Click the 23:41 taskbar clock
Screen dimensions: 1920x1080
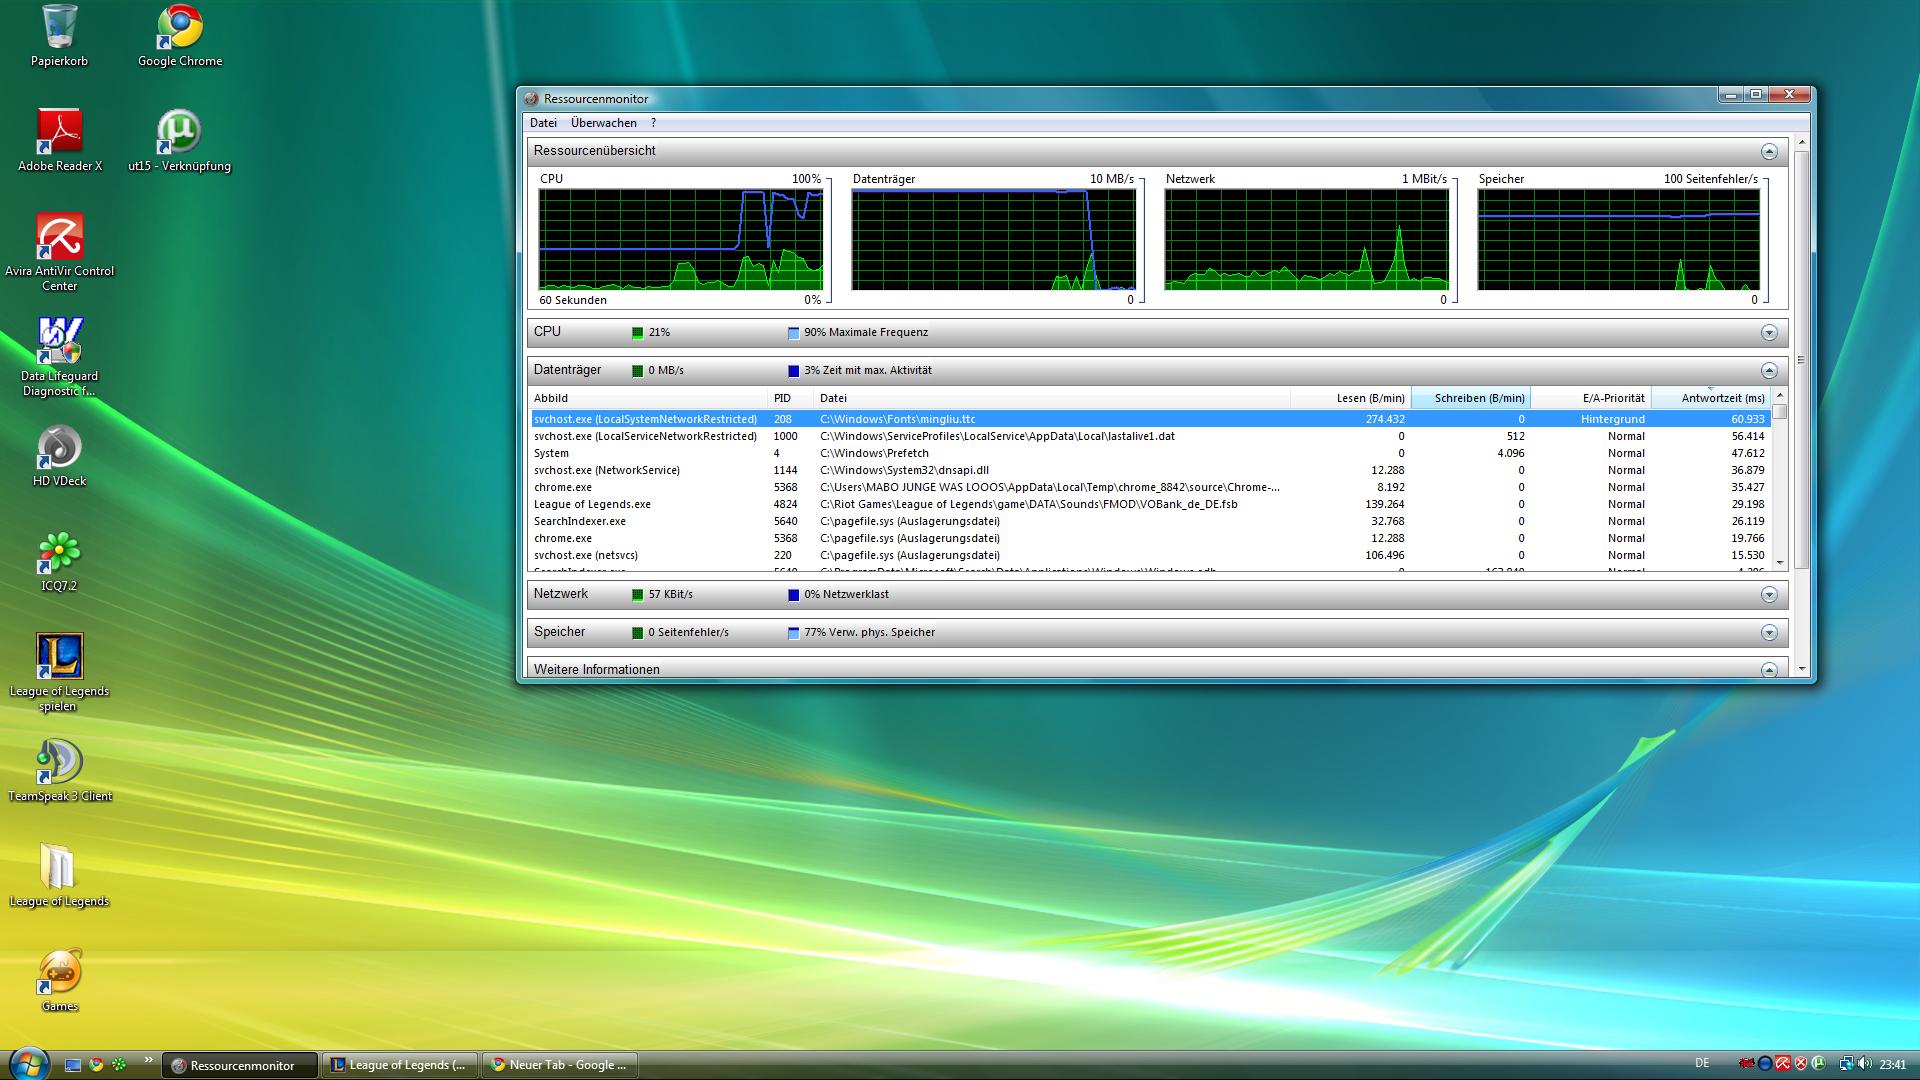[1892, 1065]
